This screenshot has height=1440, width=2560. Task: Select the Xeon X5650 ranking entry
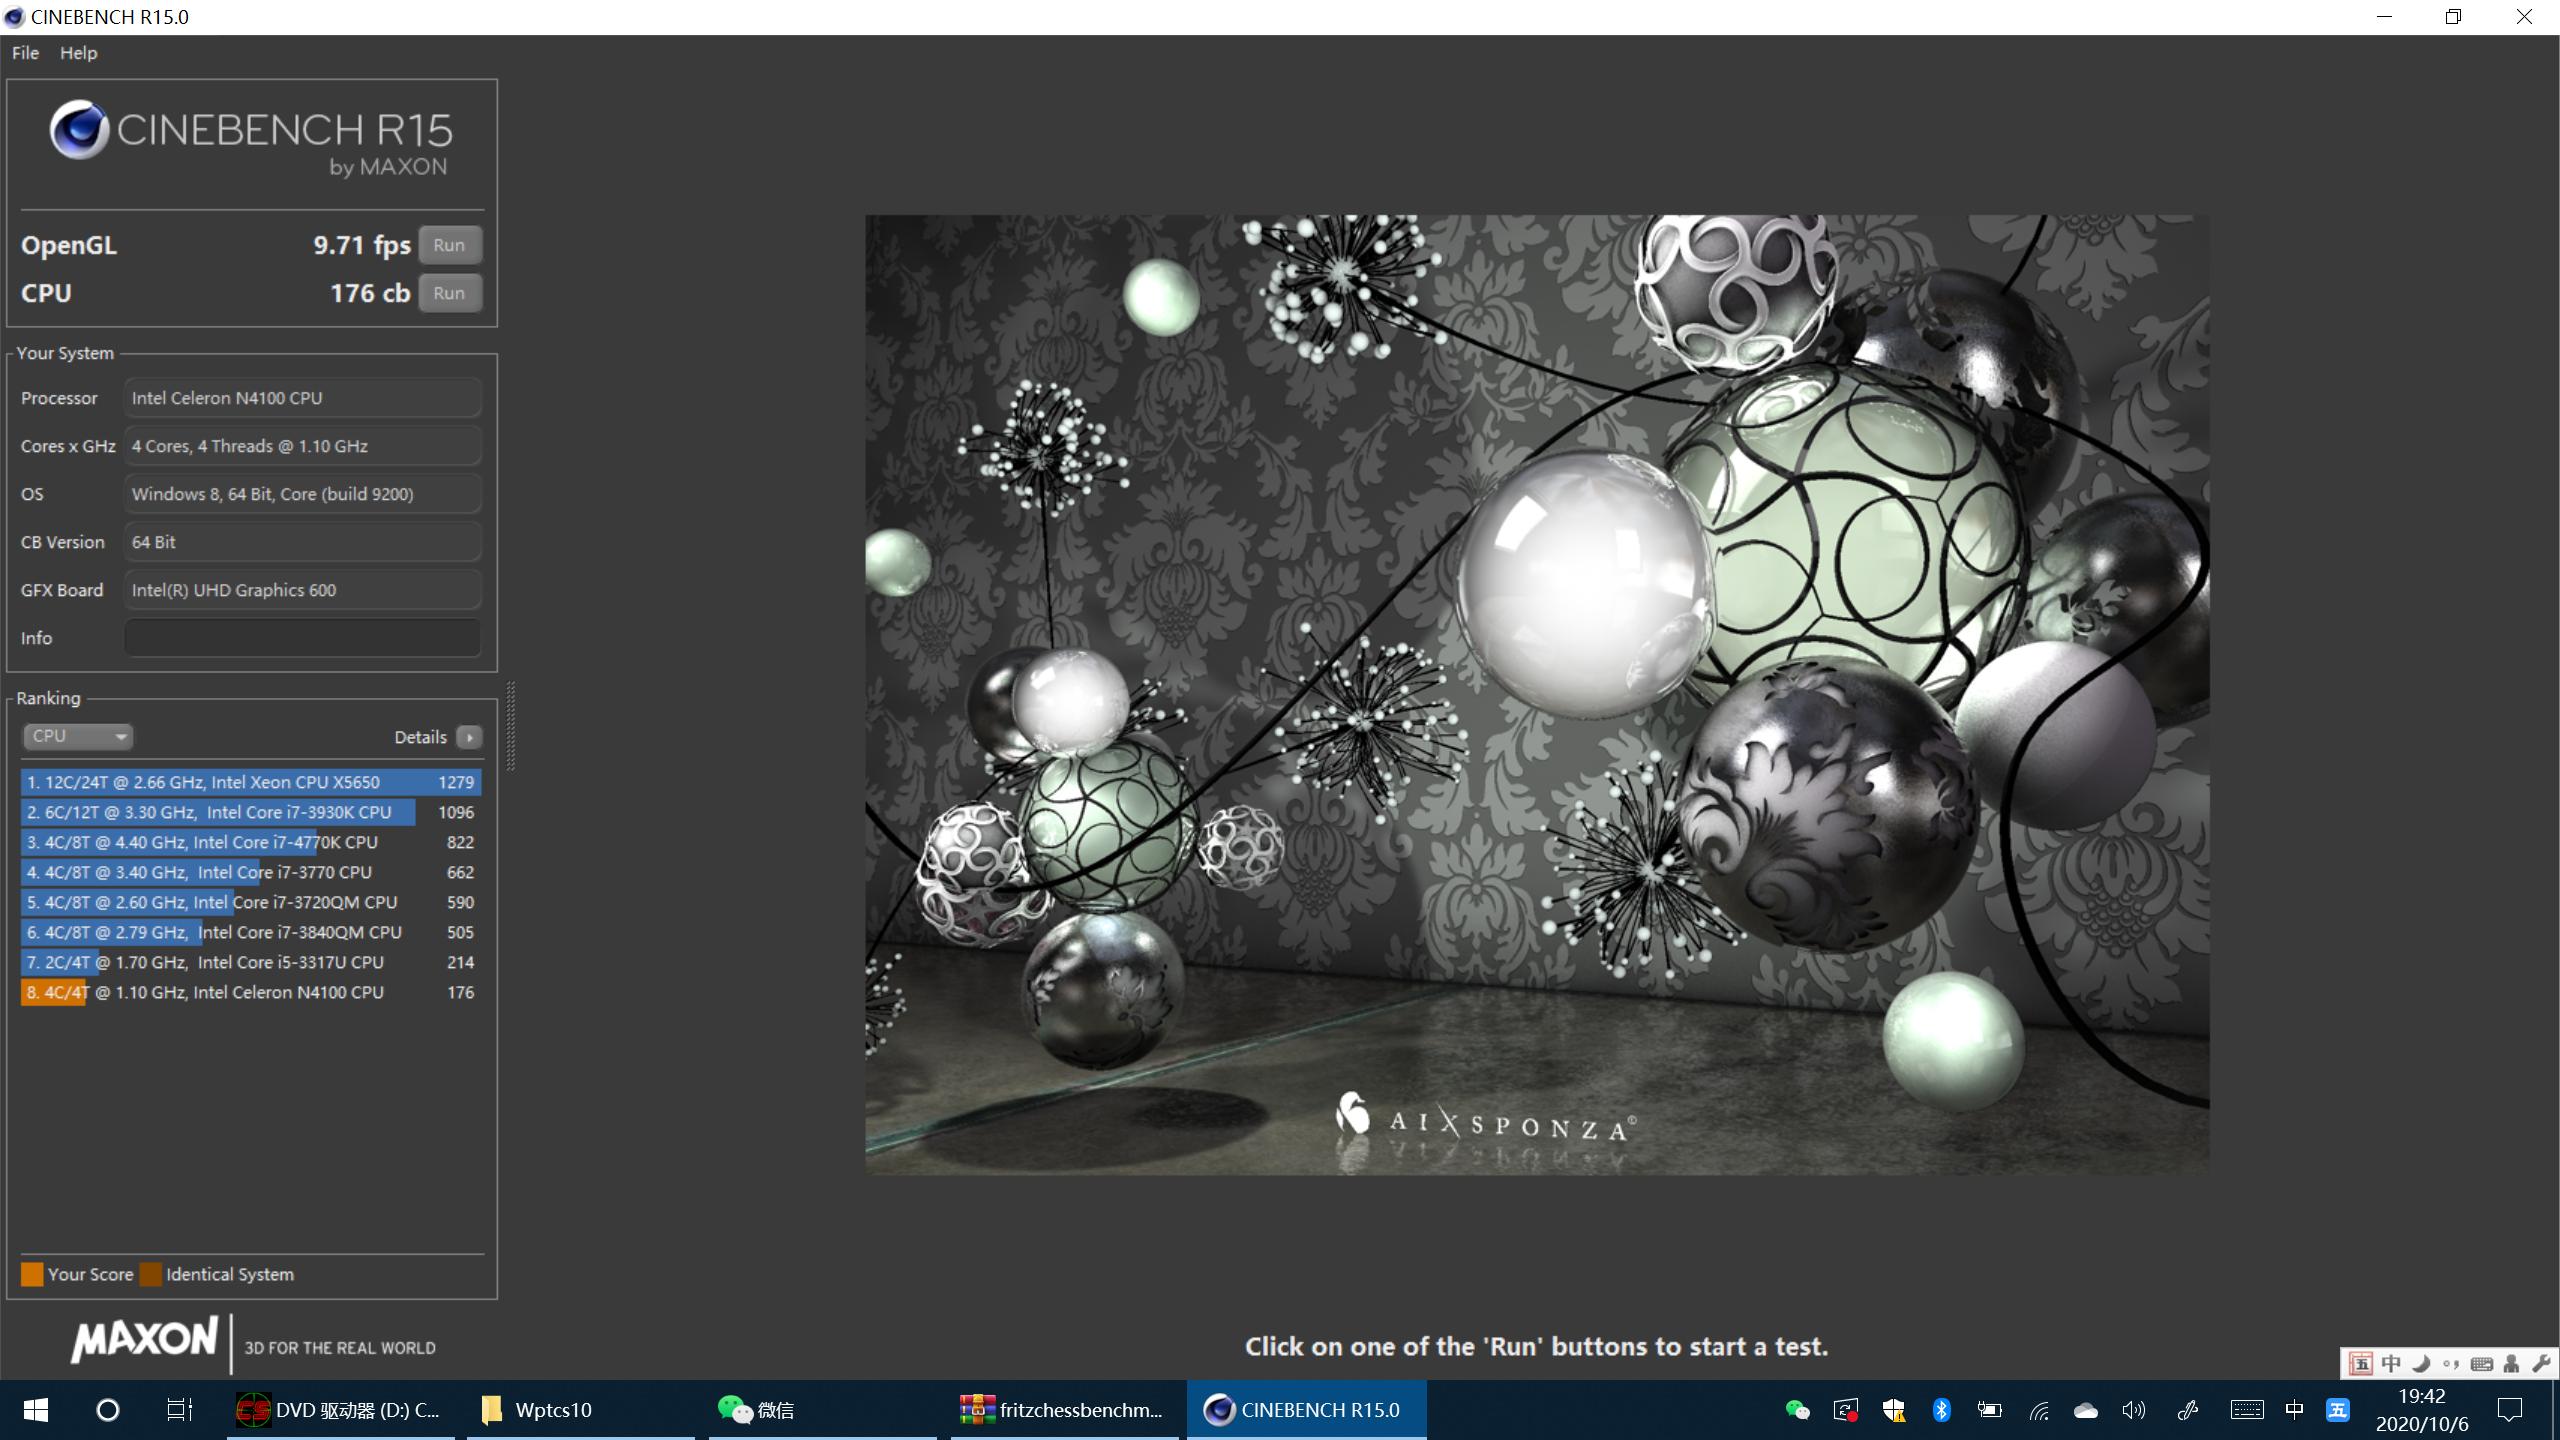(x=250, y=782)
